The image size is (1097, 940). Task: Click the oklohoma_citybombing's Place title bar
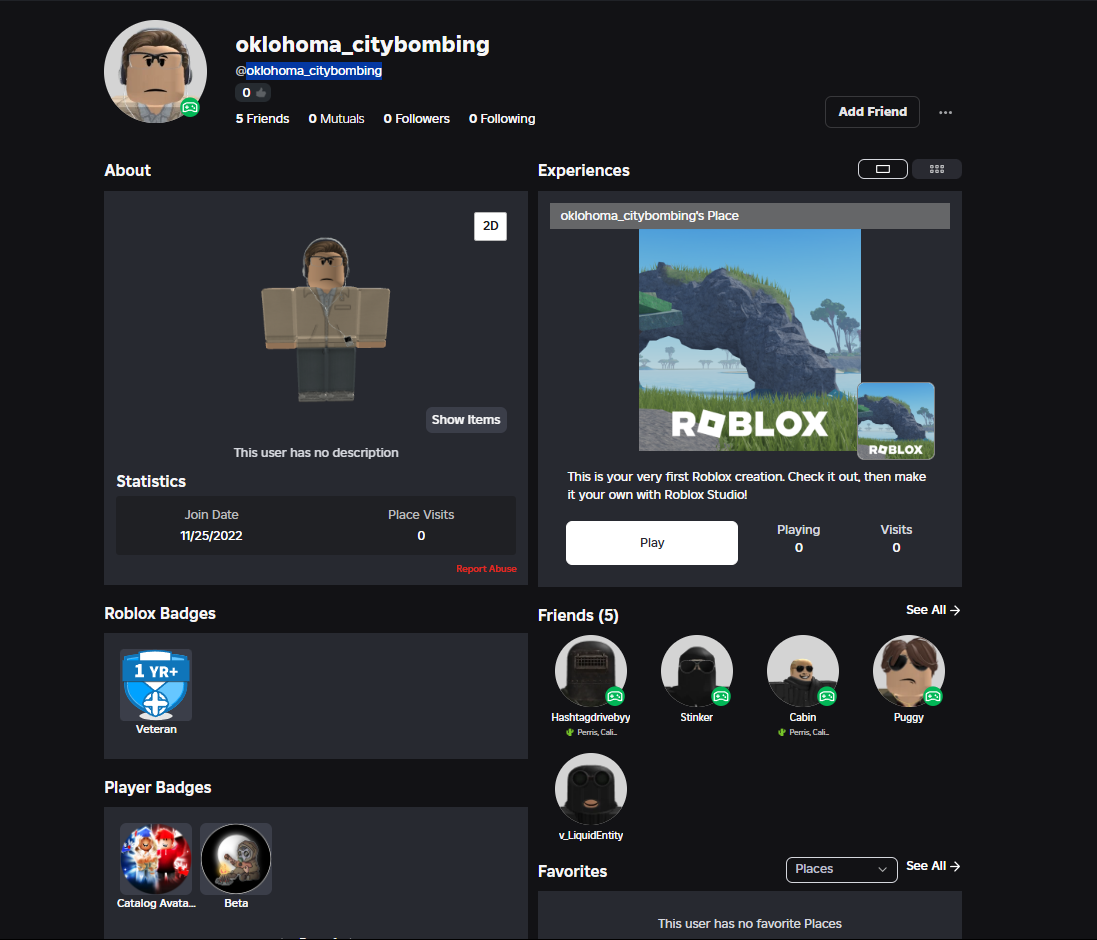point(750,216)
